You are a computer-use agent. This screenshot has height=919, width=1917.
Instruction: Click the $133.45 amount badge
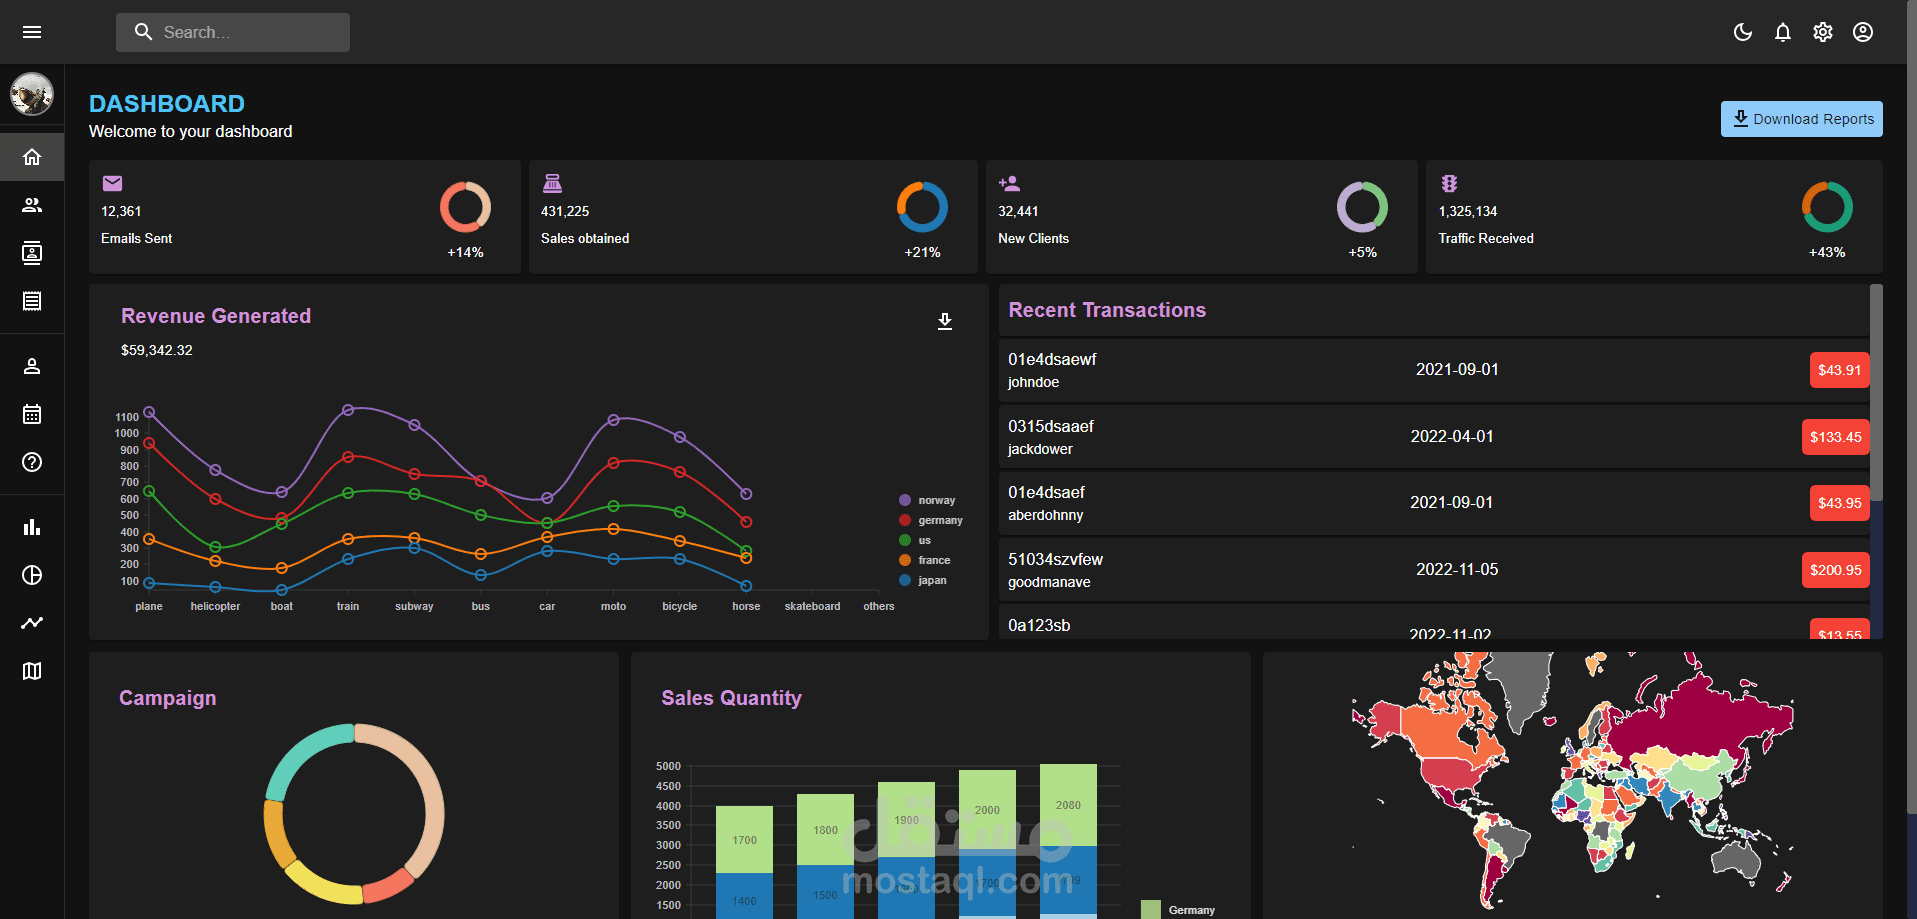coord(1835,437)
